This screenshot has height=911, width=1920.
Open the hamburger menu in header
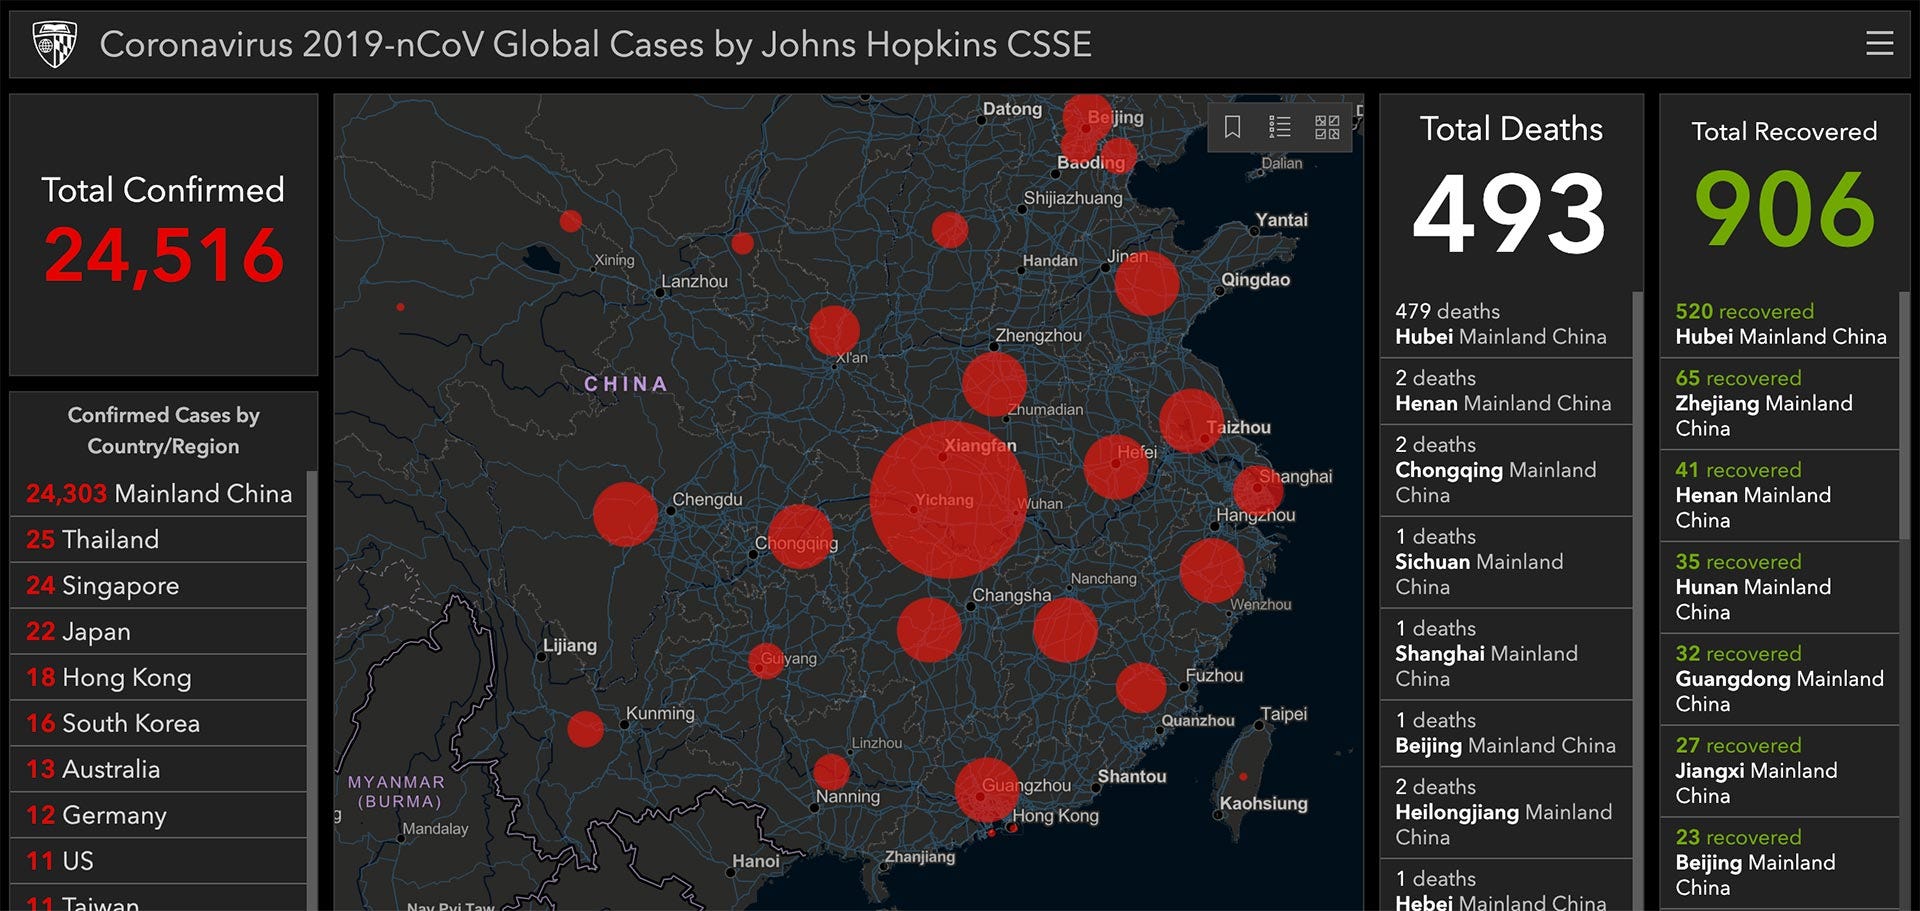(1879, 43)
